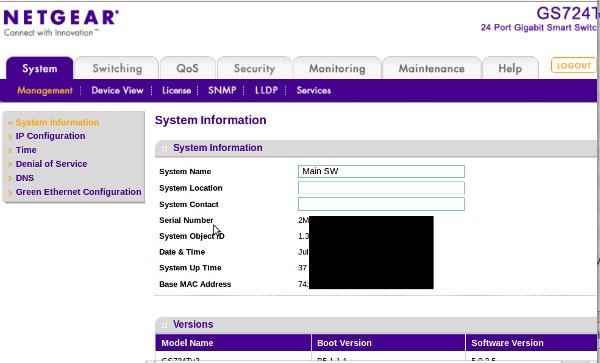Open the Security tab

coord(254,68)
